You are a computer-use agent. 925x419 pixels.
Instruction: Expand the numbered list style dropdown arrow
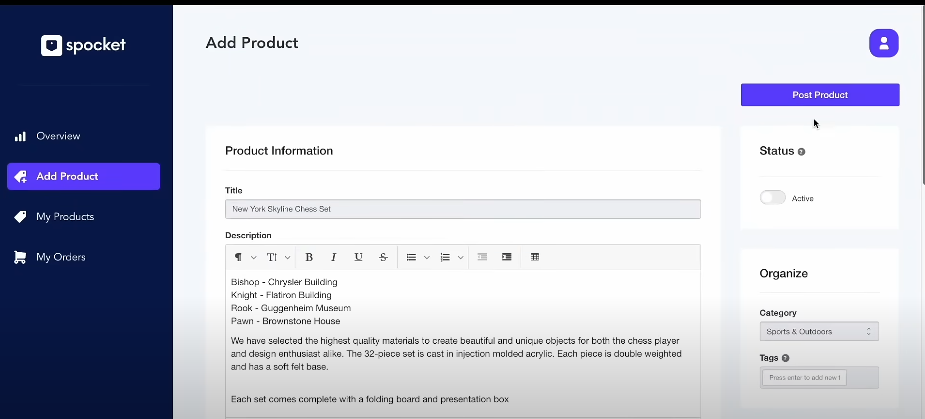[460, 257]
